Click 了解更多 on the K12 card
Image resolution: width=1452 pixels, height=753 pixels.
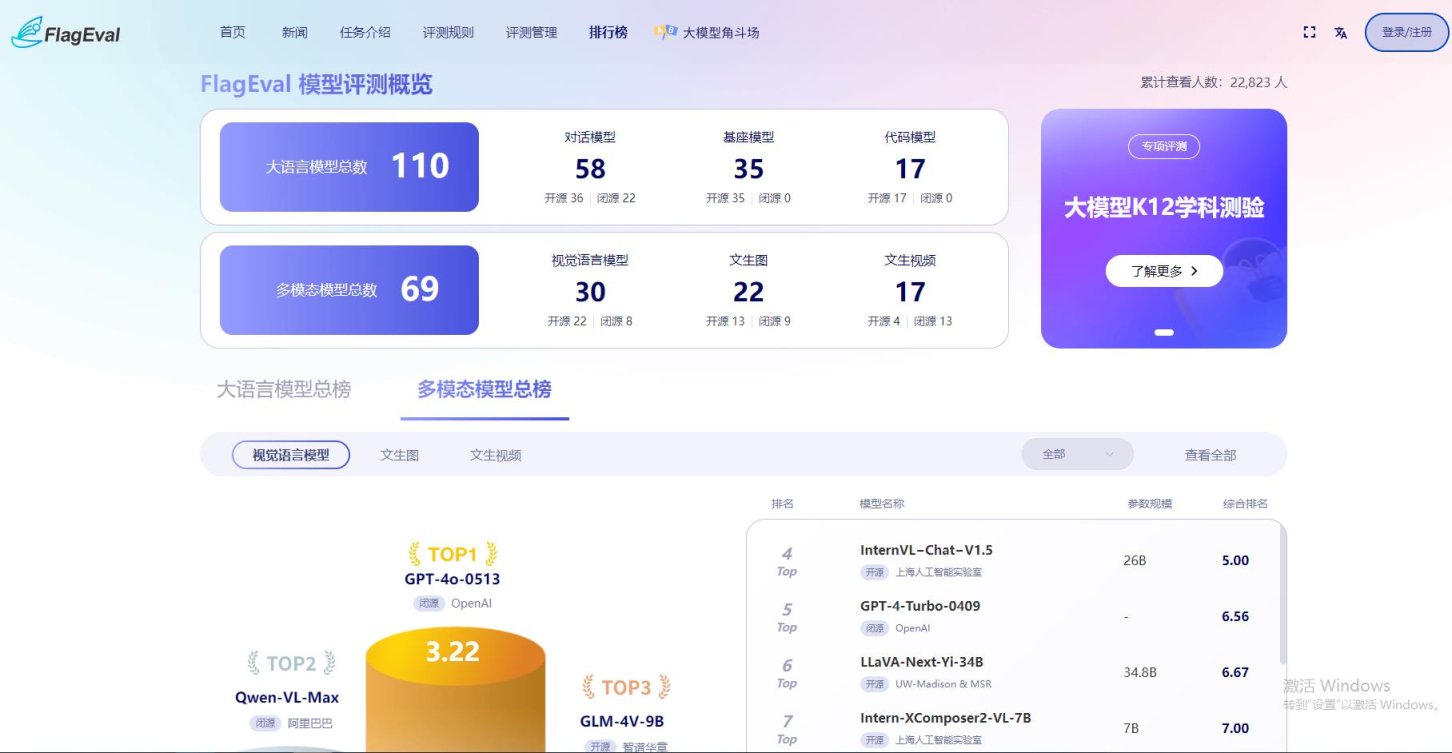(x=1163, y=270)
